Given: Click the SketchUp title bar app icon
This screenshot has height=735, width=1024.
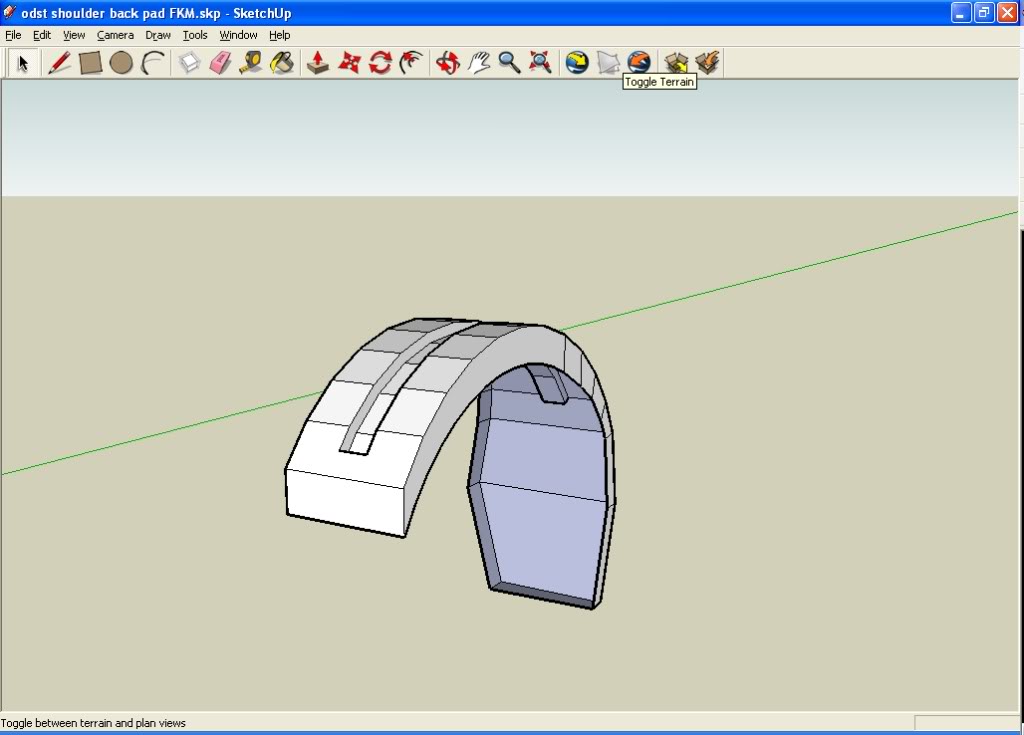Looking at the screenshot, I should [10, 12].
